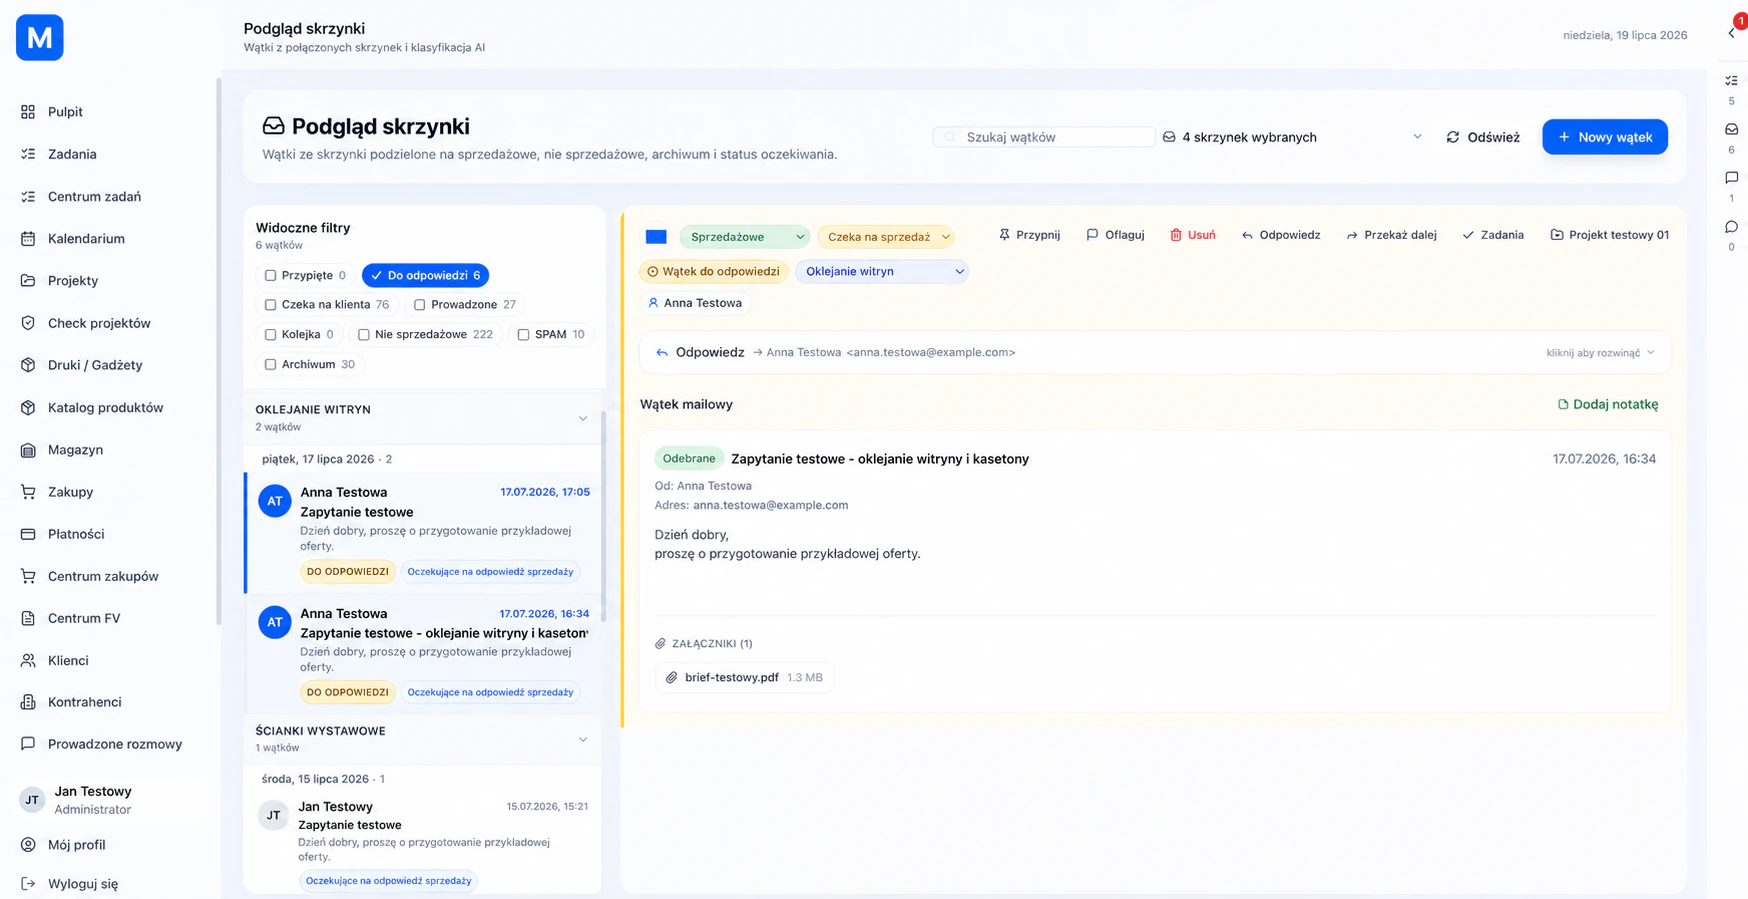Click the inbox icon with count 6
Image resolution: width=1748 pixels, height=899 pixels.
pos(1731,129)
